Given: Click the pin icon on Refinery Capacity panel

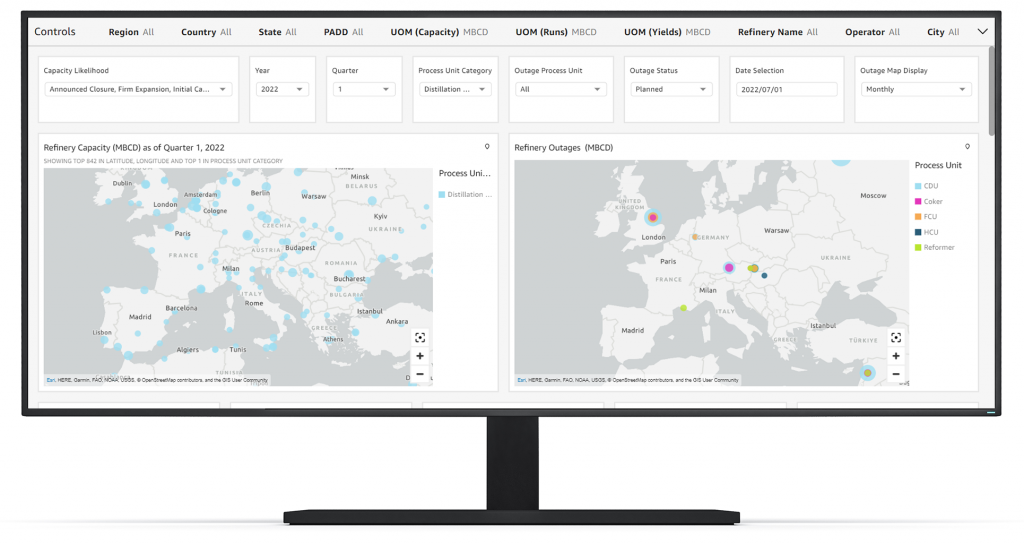Looking at the screenshot, I should (487, 146).
